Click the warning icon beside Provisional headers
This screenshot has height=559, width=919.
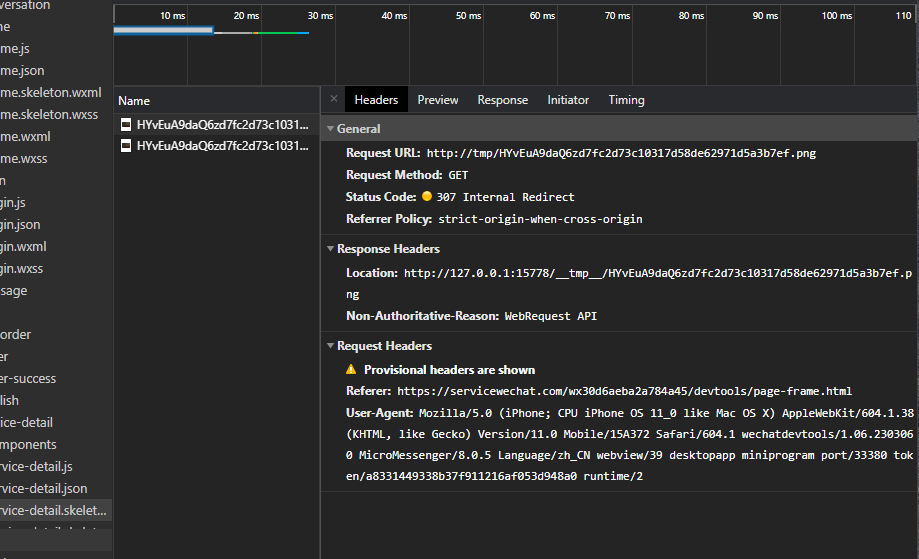coord(351,370)
